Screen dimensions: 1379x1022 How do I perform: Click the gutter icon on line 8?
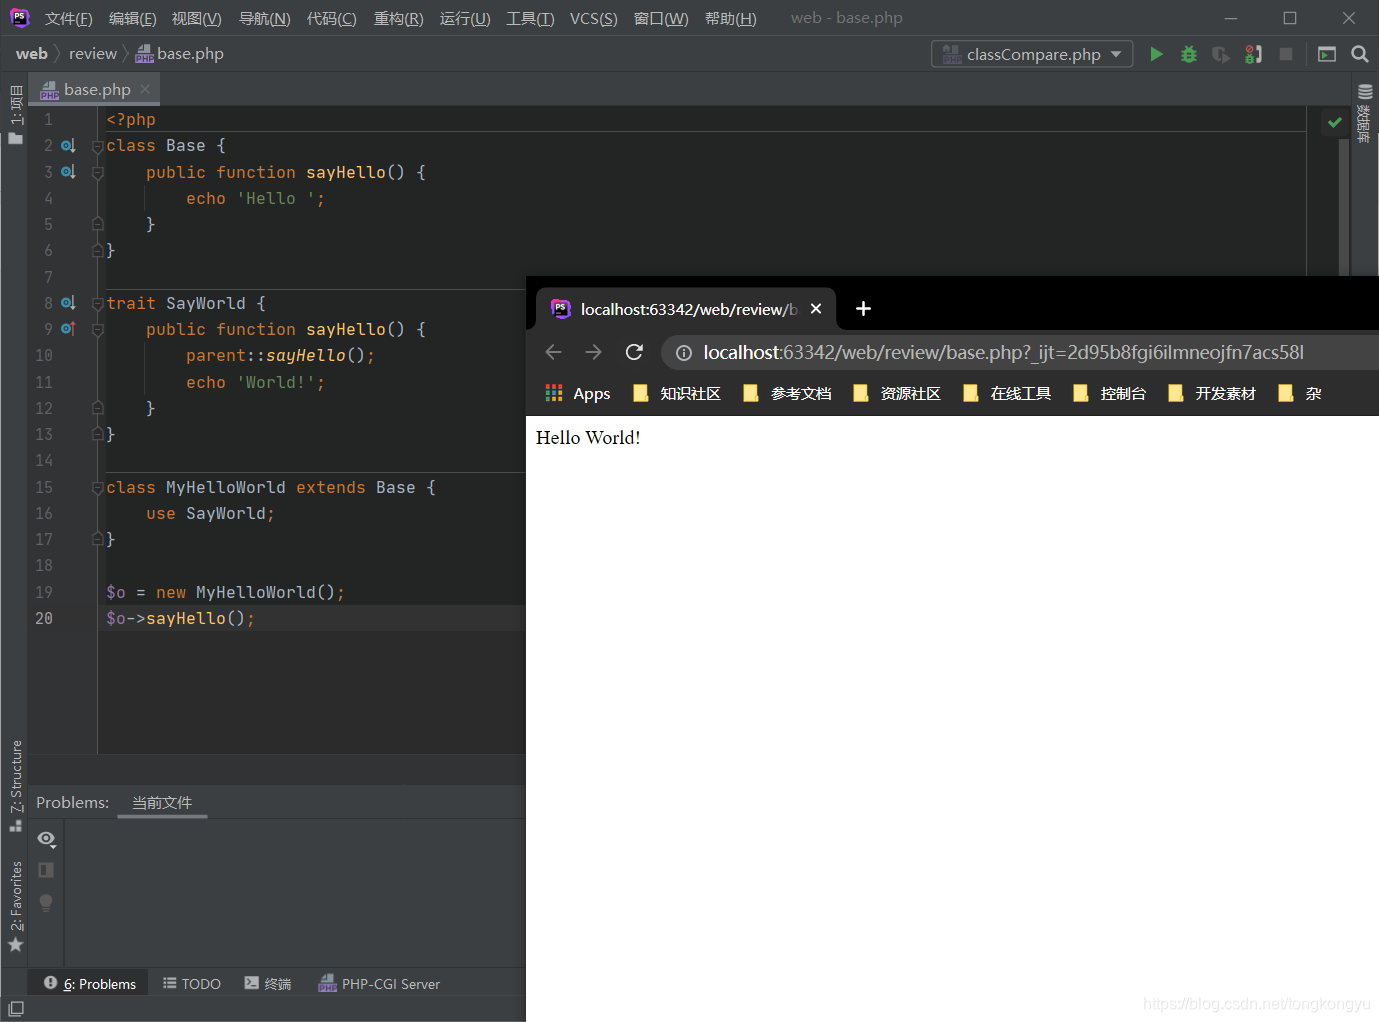[68, 303]
